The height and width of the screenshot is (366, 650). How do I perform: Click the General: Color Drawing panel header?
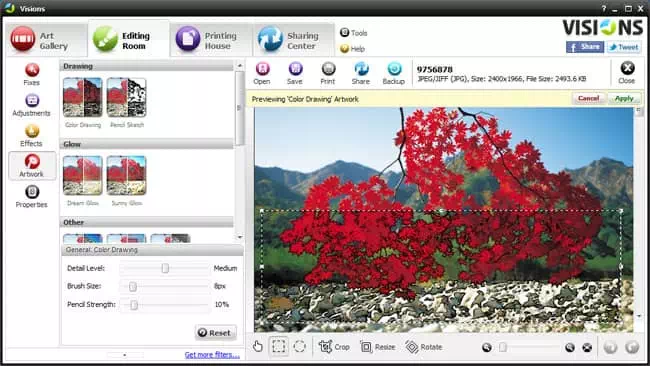click(x=152, y=250)
